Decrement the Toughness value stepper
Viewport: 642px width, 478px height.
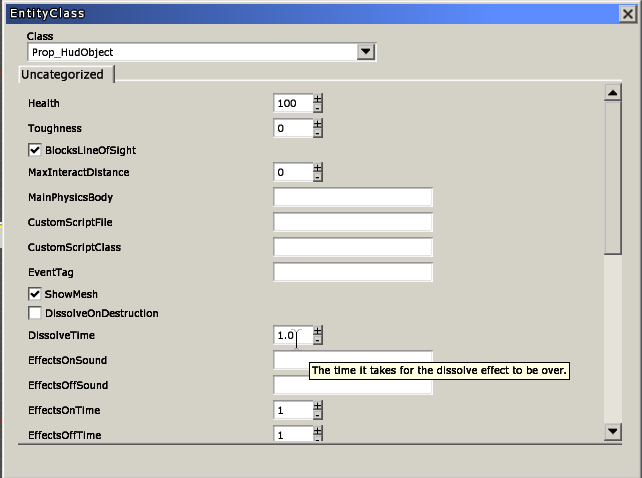[318, 133]
